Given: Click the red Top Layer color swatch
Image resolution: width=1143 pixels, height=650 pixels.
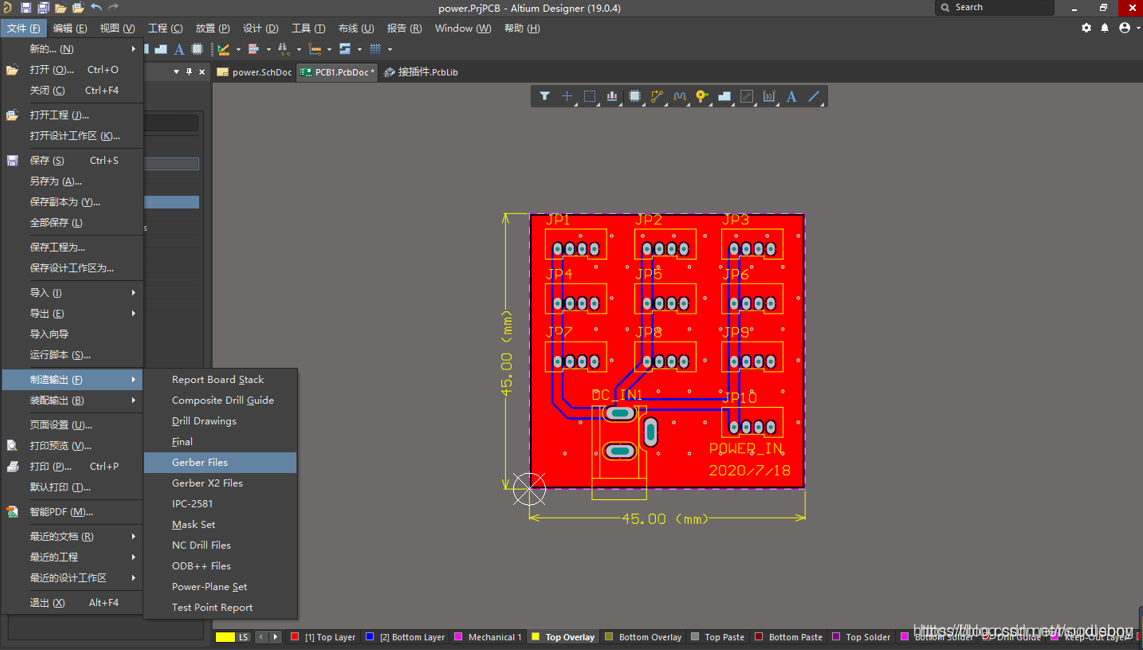Looking at the screenshot, I should (294, 636).
